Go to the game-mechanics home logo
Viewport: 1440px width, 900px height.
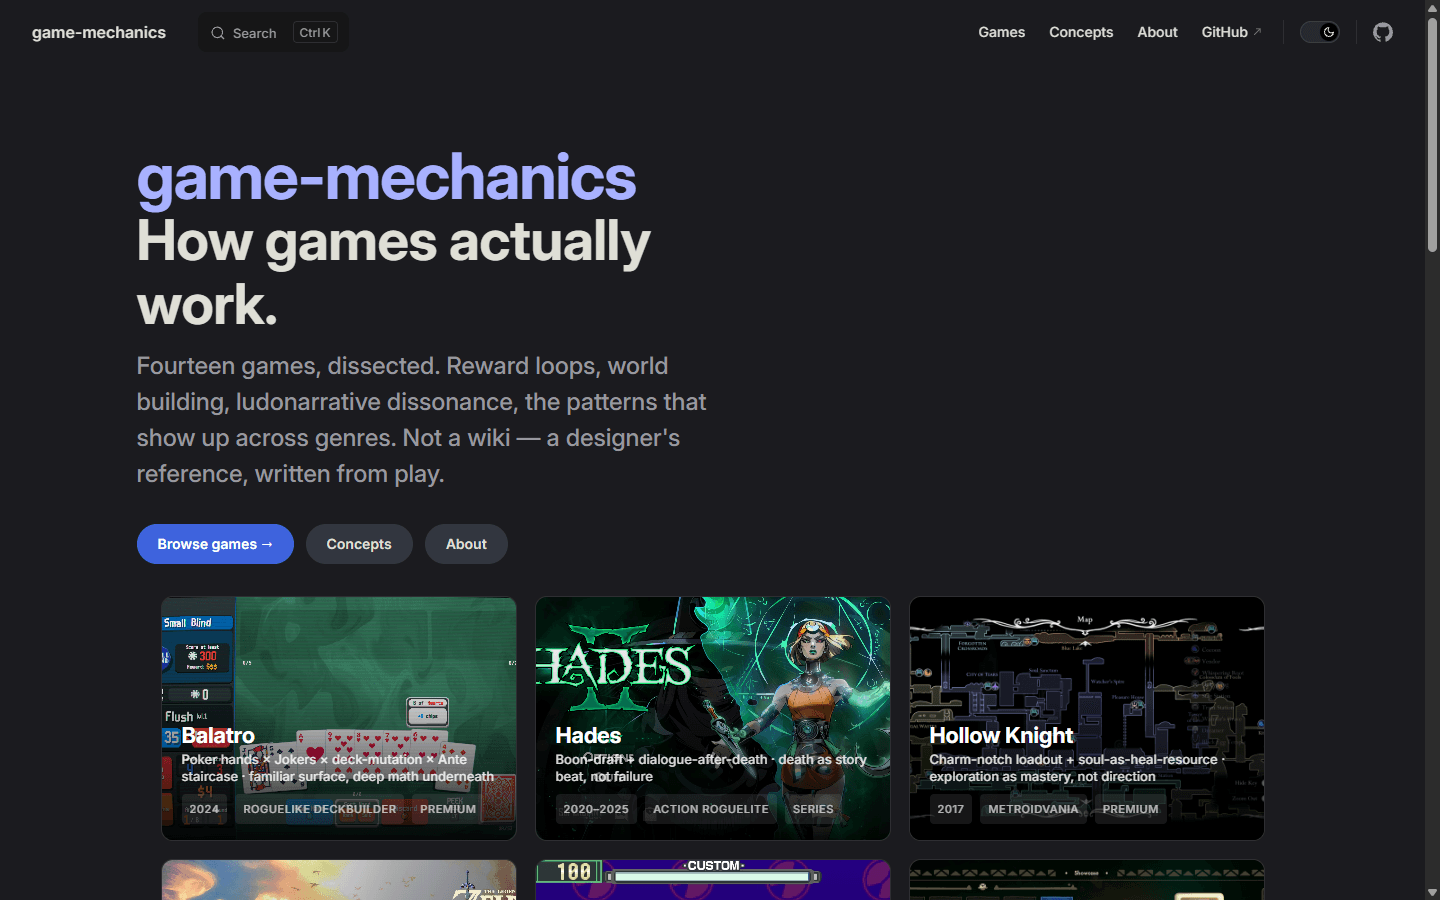coord(99,32)
